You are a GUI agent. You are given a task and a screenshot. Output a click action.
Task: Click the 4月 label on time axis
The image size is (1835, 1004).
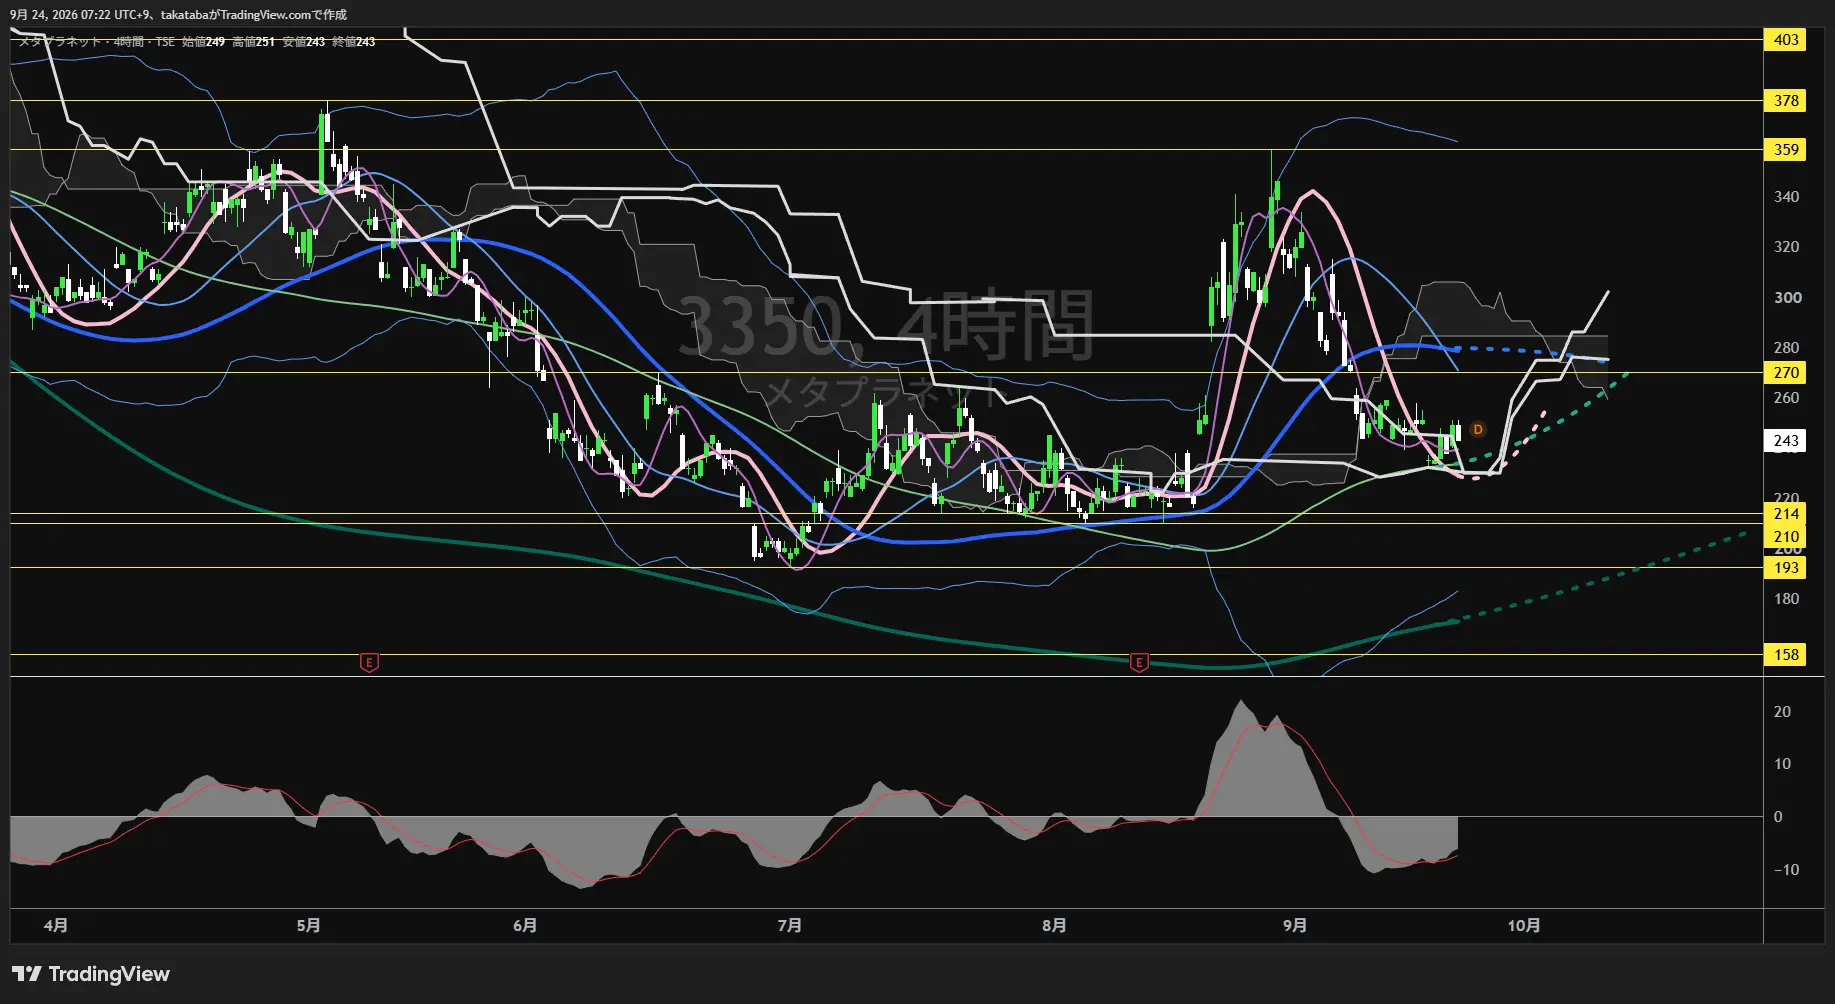click(x=56, y=926)
